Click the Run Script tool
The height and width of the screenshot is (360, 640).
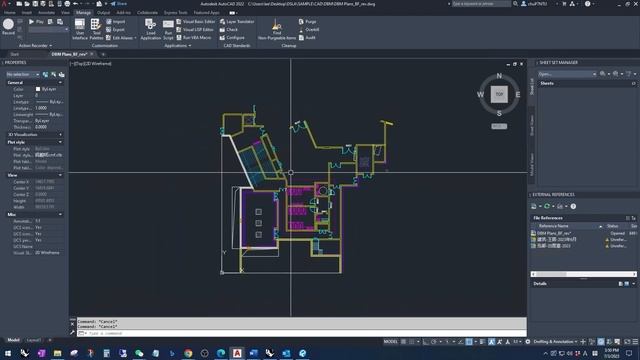pos(168,29)
